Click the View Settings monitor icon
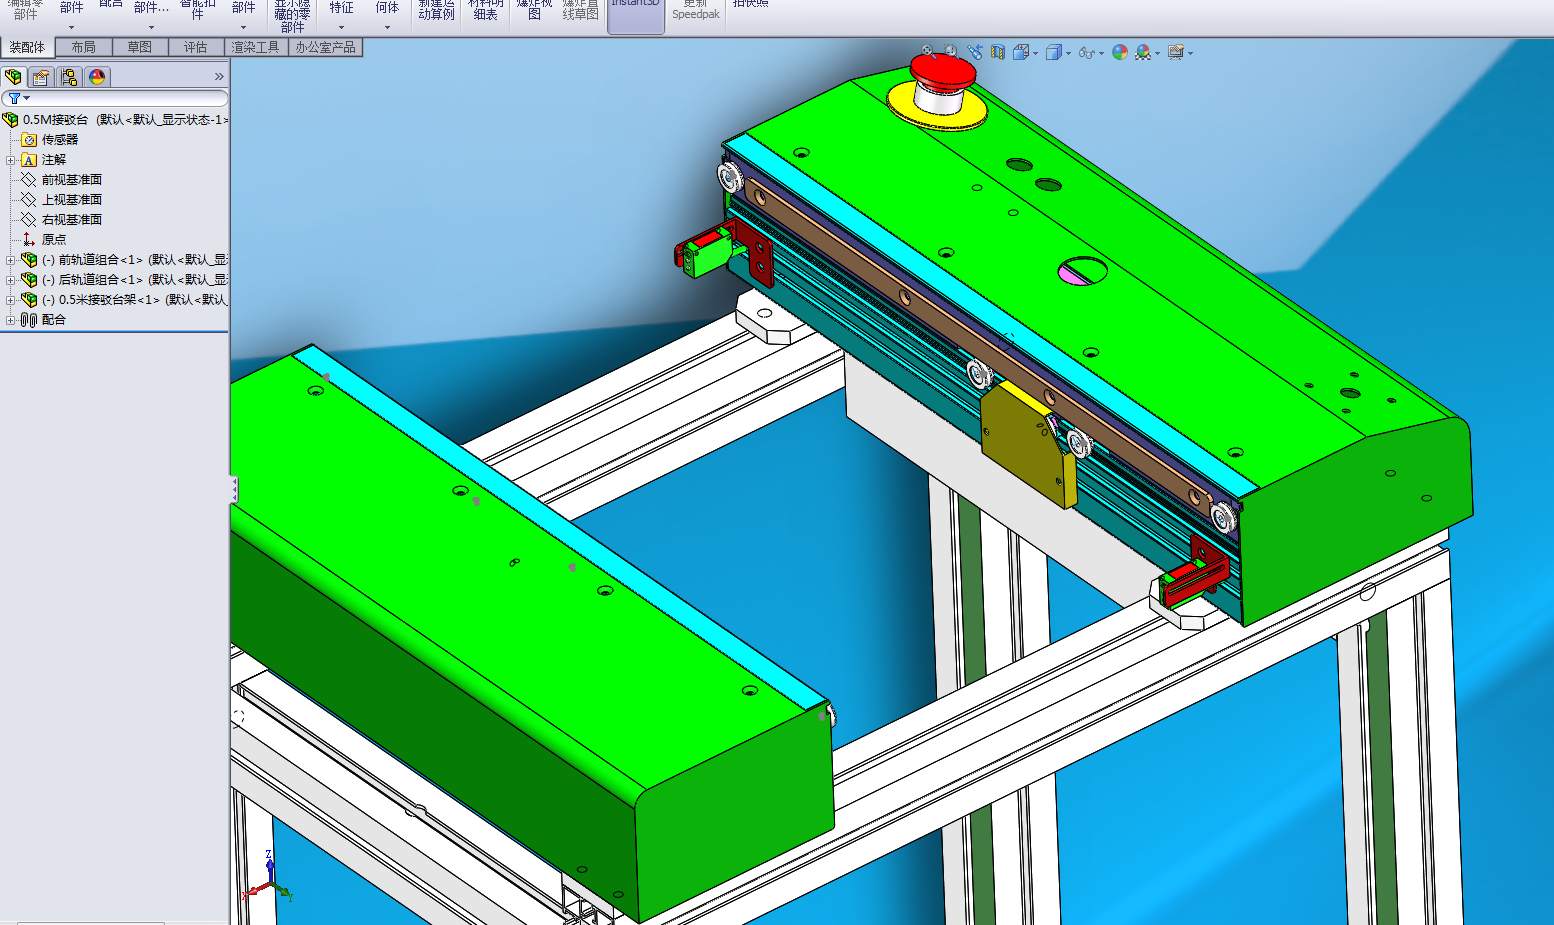The height and width of the screenshot is (925, 1554). tap(1176, 52)
